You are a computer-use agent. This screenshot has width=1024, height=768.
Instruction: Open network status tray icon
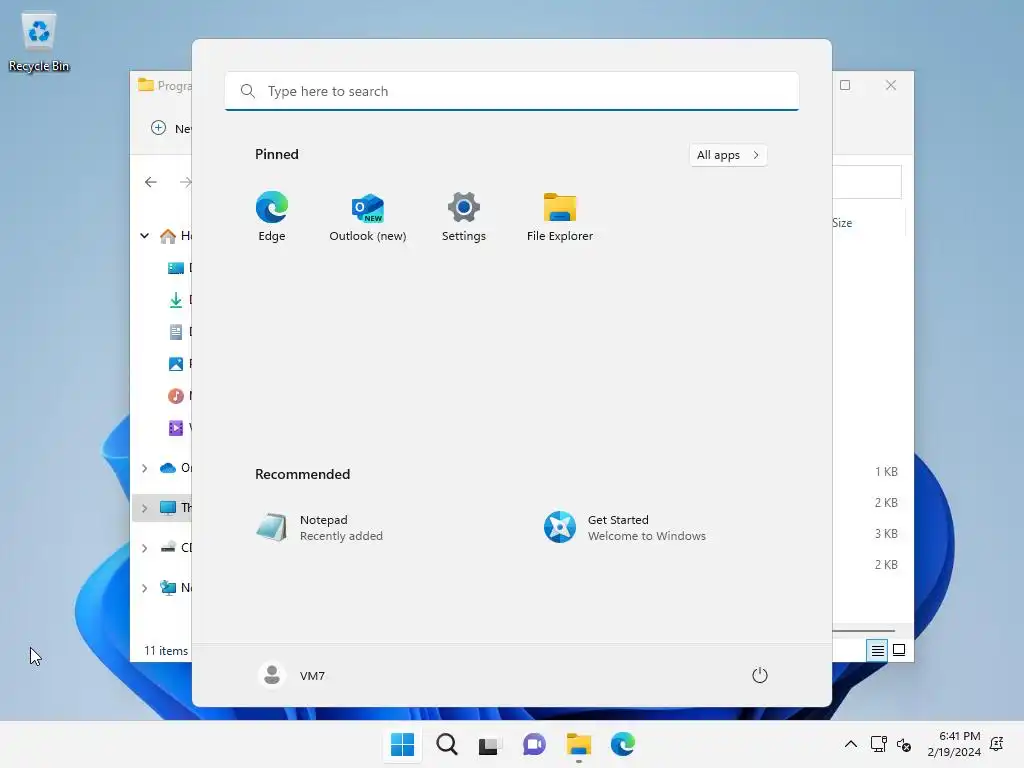point(879,744)
